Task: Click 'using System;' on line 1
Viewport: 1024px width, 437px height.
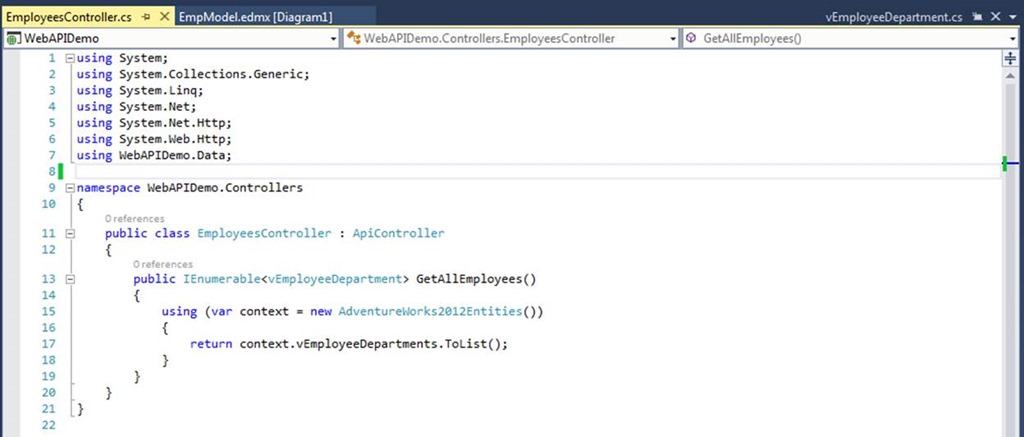Action: (x=122, y=58)
